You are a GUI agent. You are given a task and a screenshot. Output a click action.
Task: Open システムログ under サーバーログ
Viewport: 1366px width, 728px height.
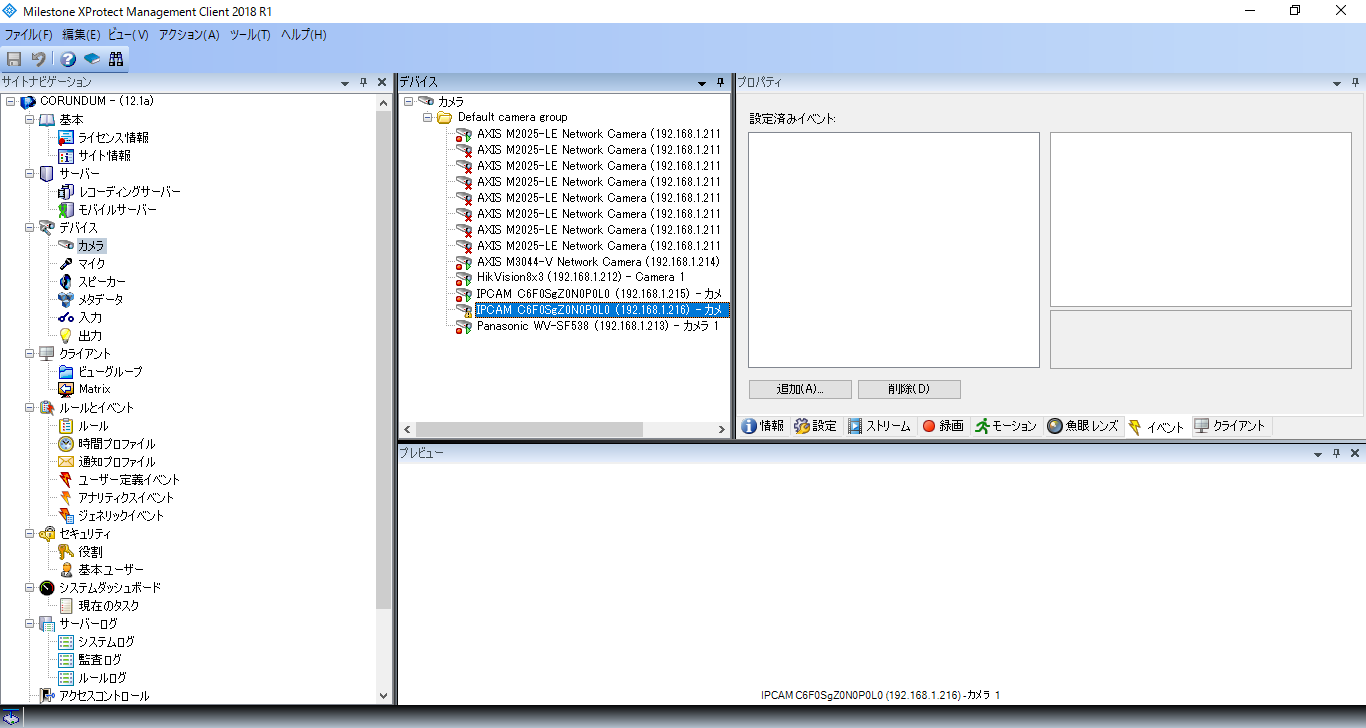pyautogui.click(x=106, y=642)
